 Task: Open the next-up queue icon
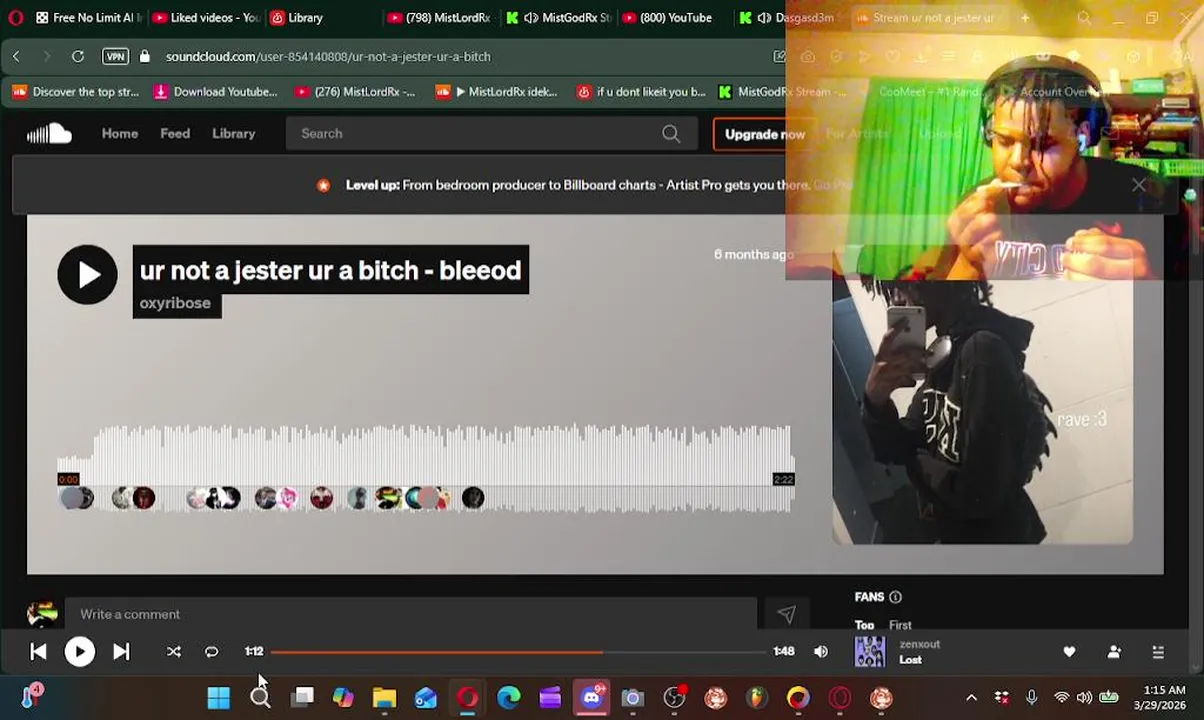(x=1158, y=652)
